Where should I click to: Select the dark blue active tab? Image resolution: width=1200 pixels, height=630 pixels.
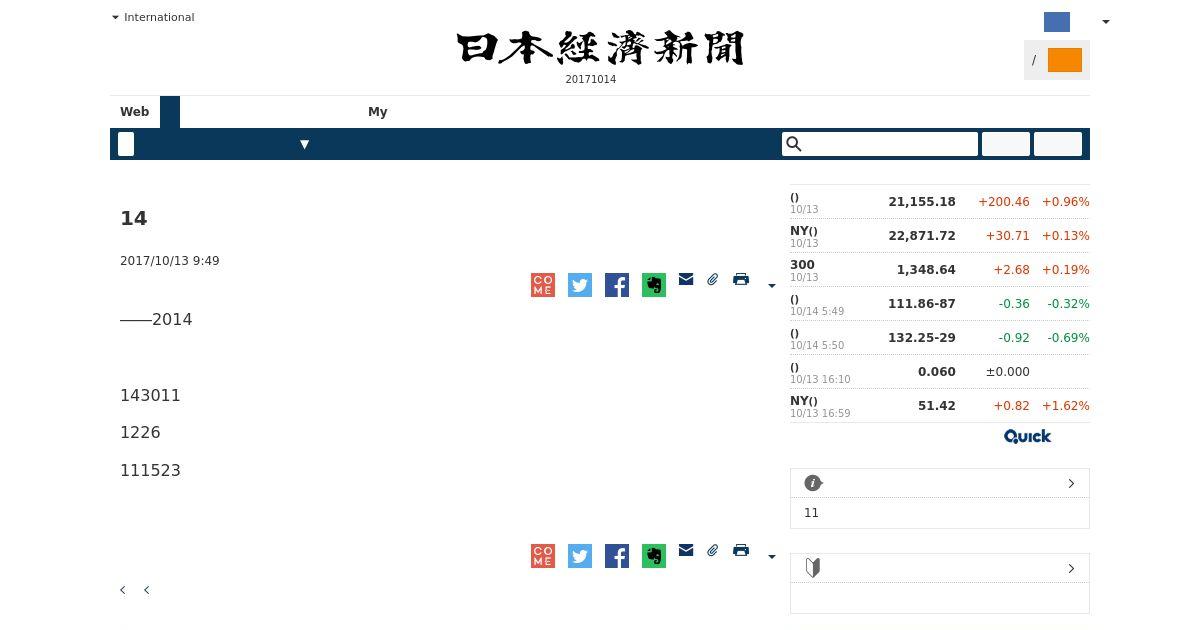[x=170, y=112]
